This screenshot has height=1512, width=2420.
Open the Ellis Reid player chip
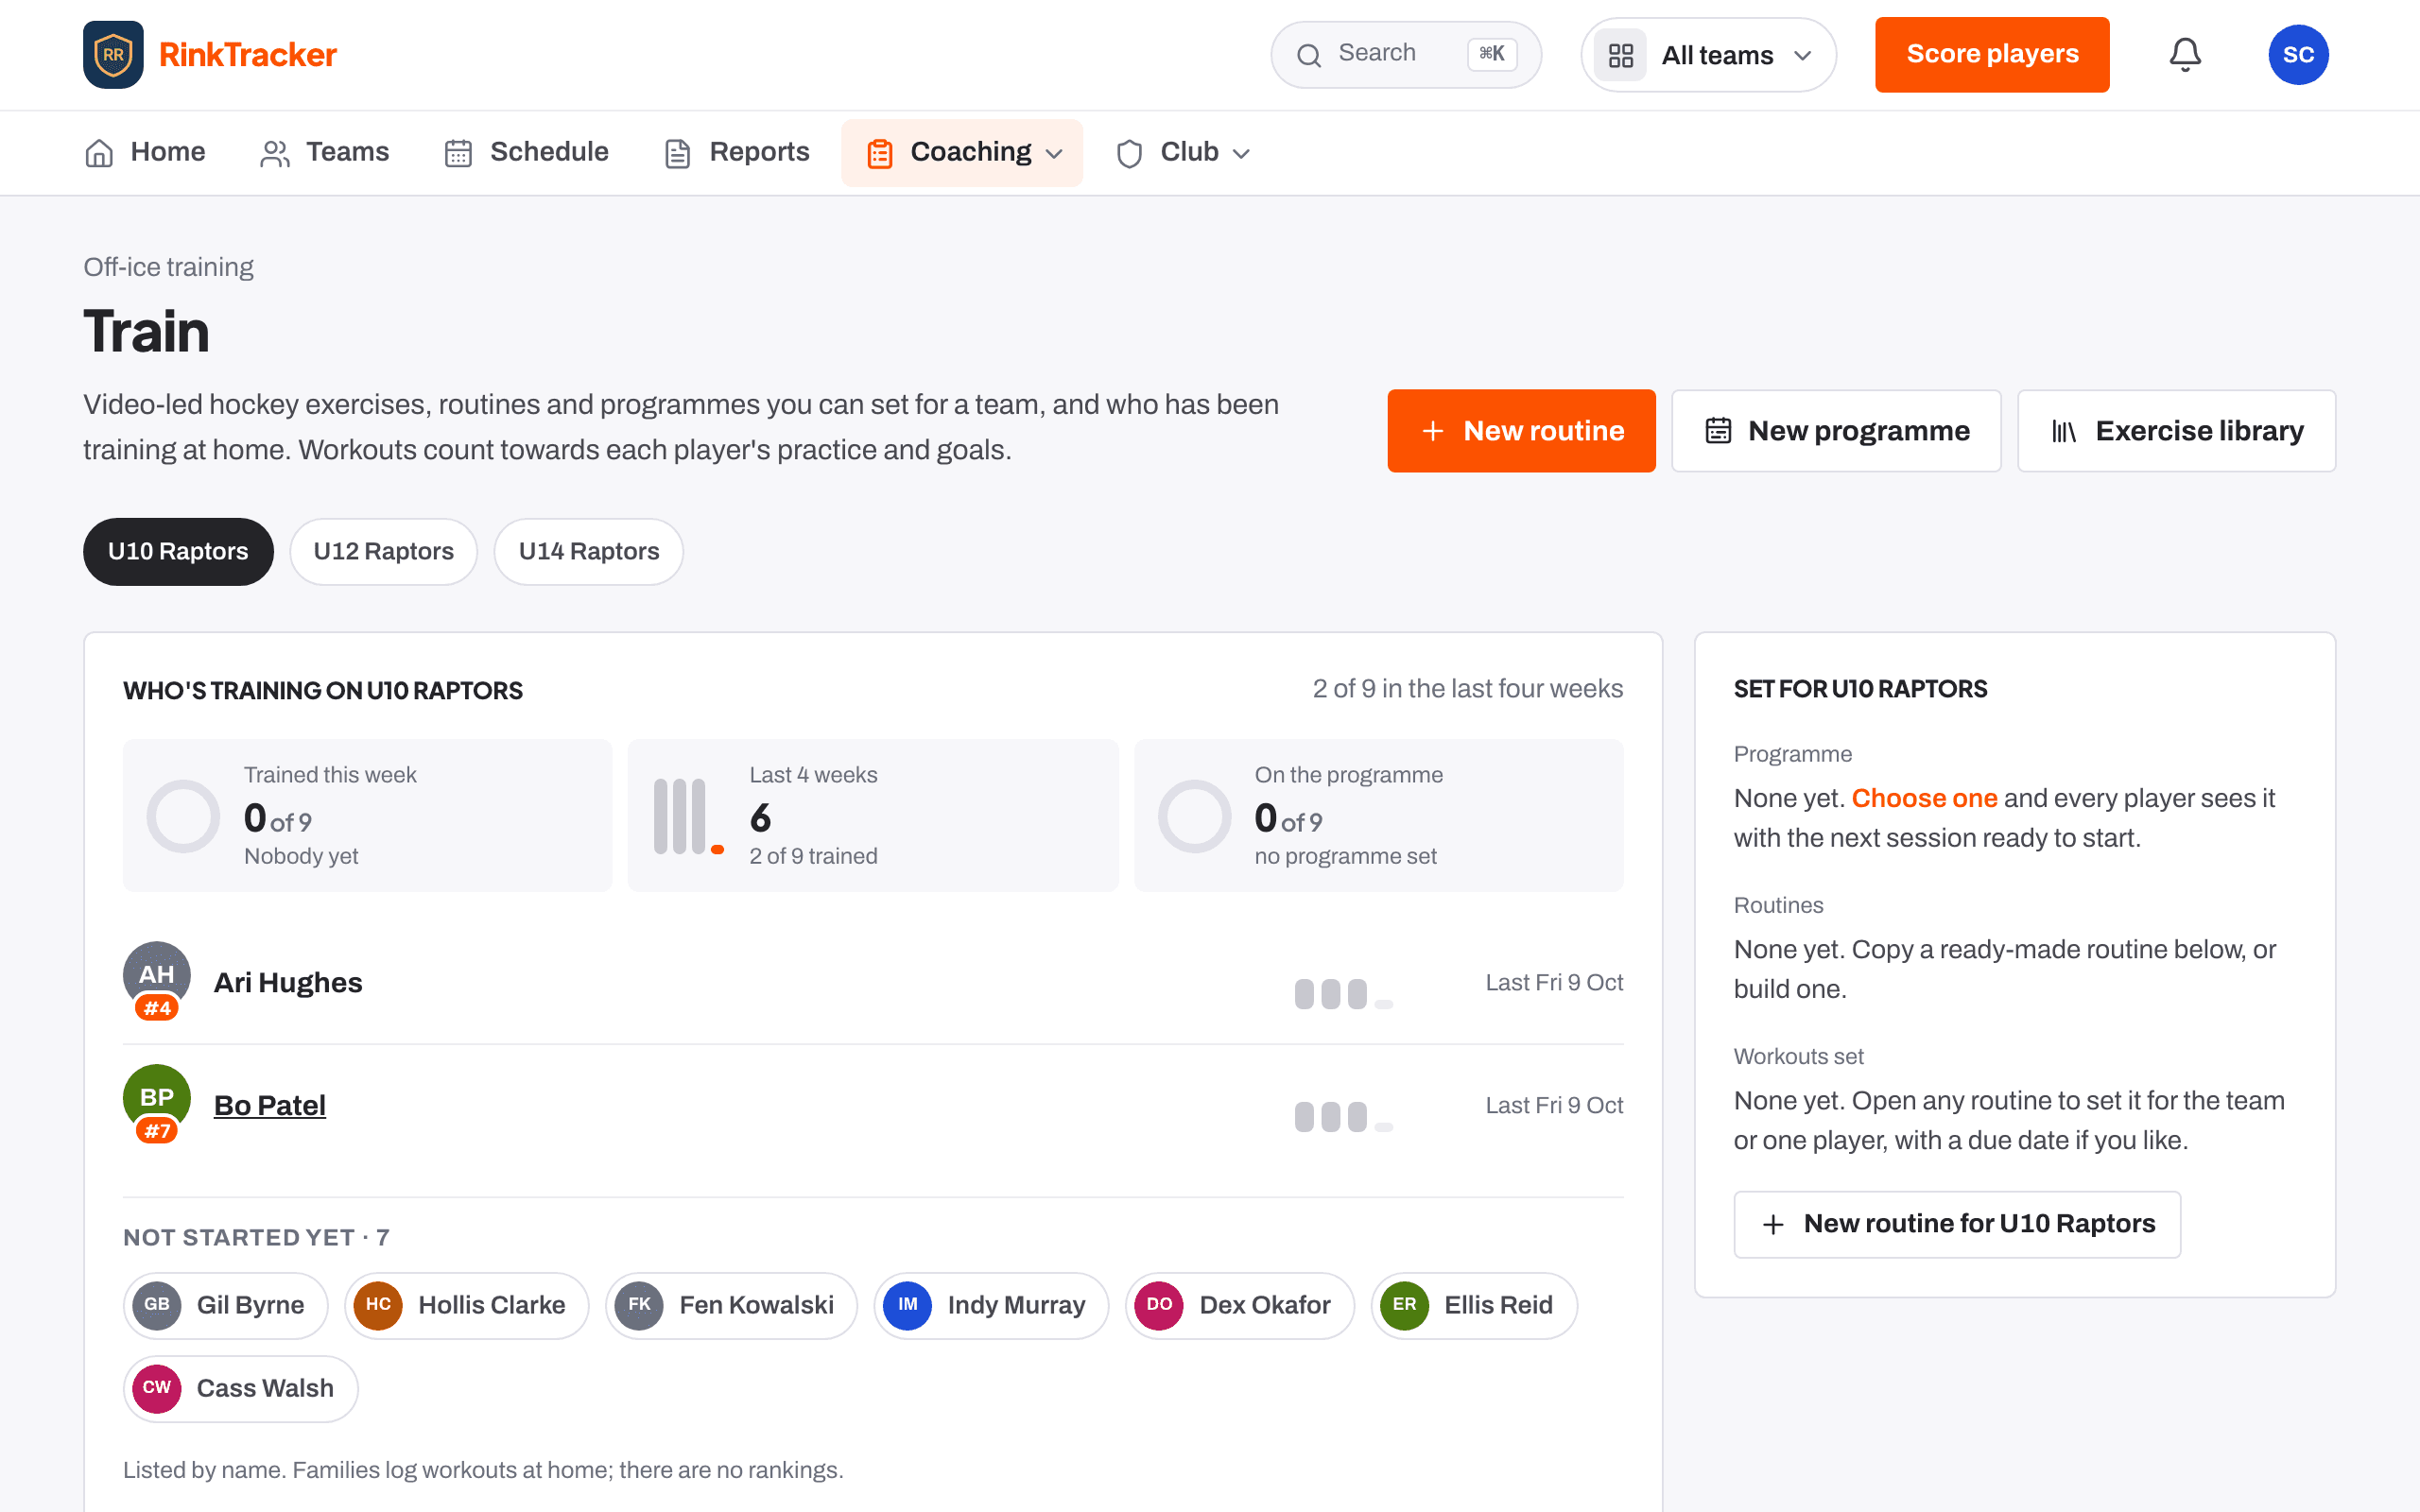tap(1474, 1305)
